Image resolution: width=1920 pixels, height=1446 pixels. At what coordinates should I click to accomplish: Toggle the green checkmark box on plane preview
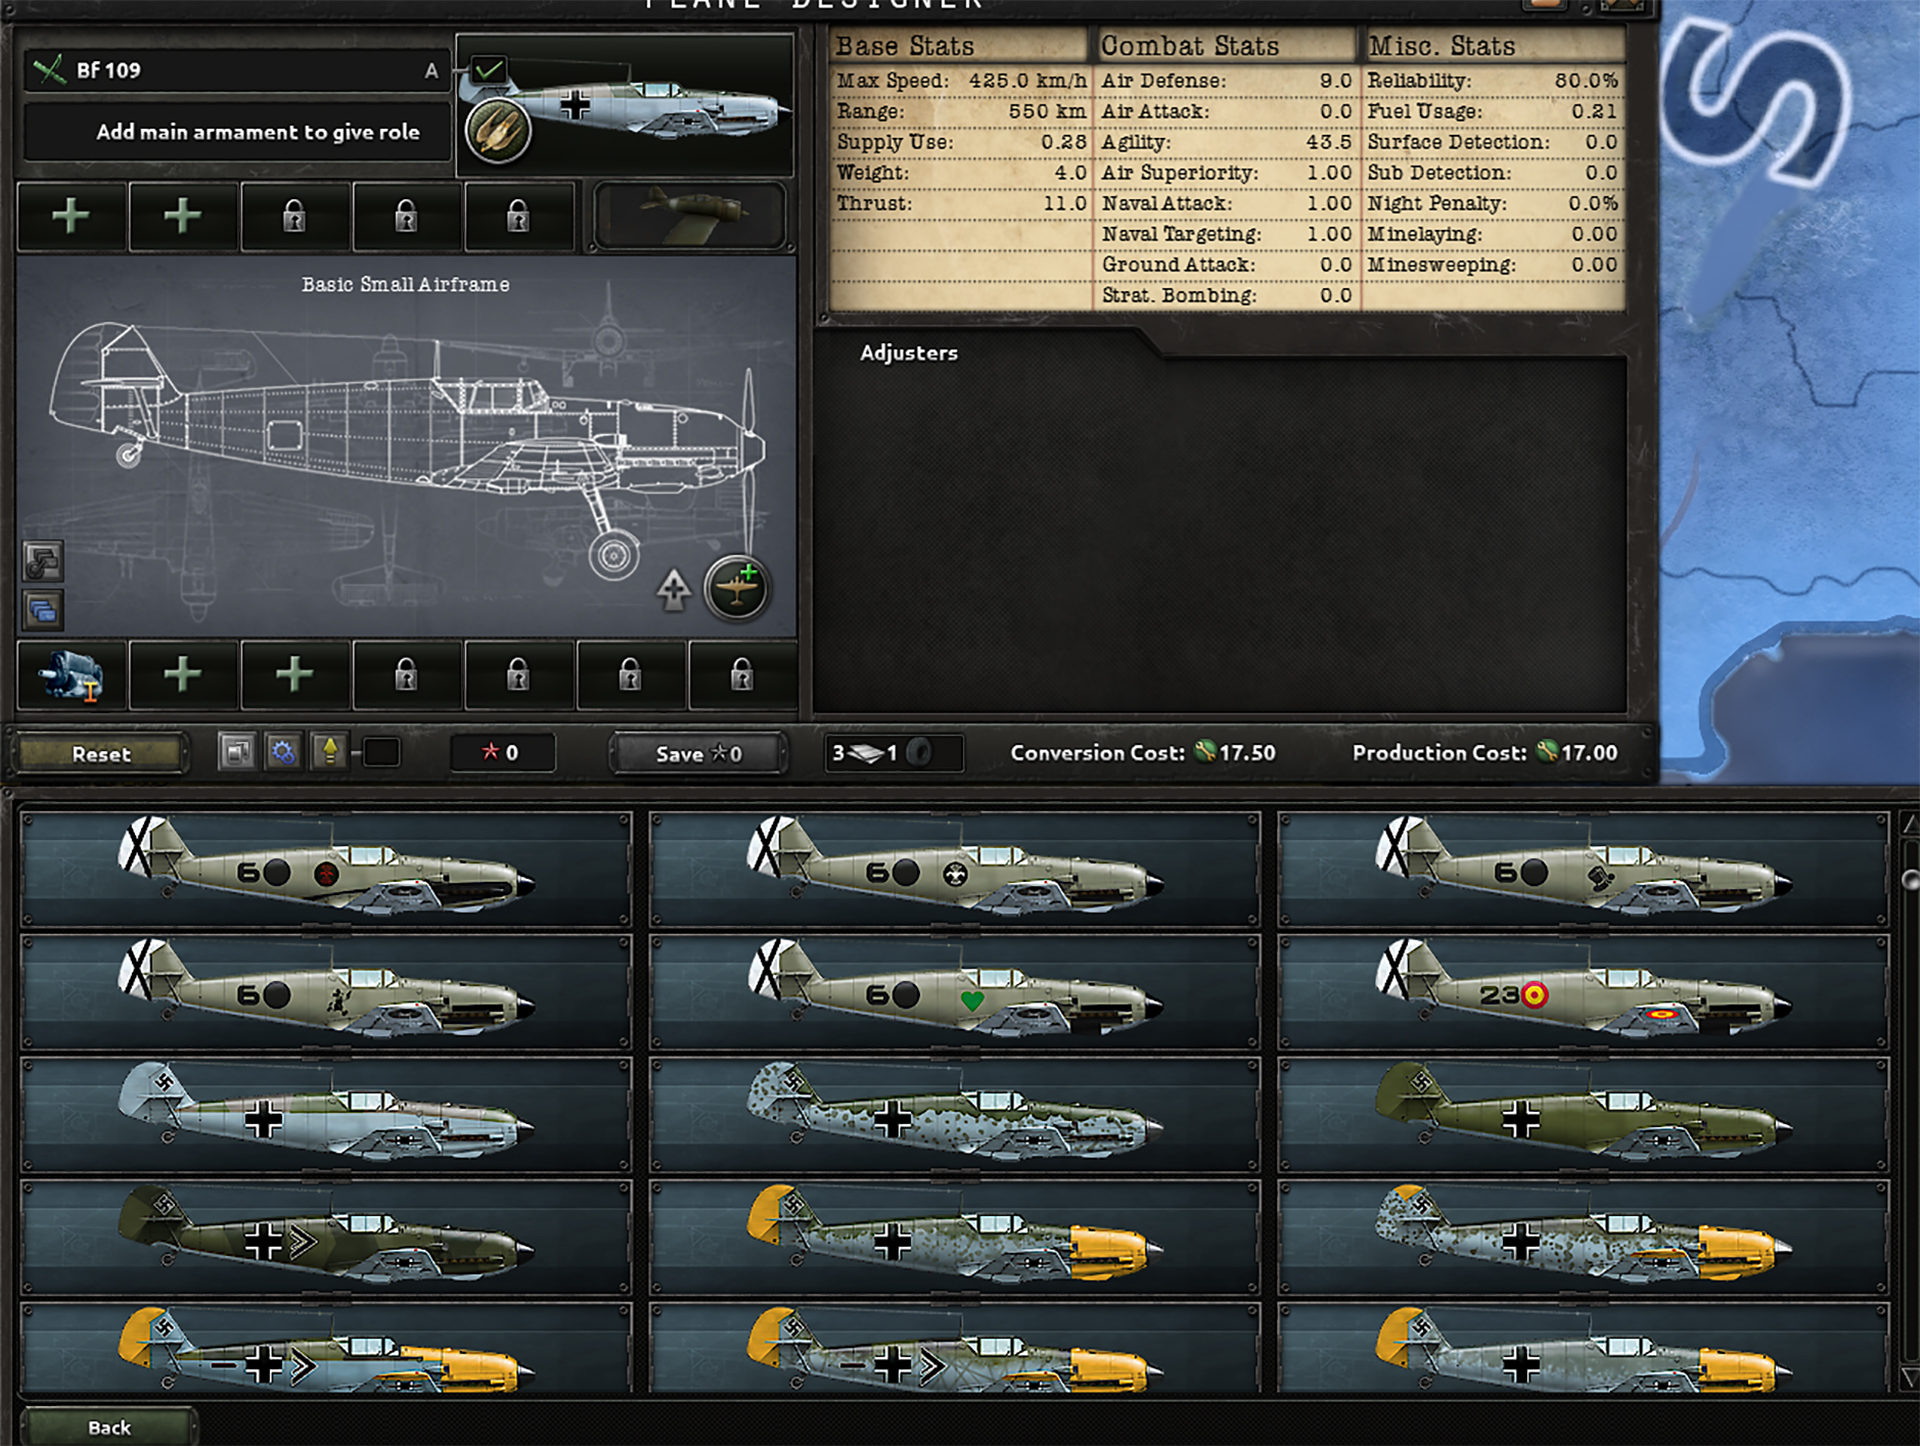point(489,70)
